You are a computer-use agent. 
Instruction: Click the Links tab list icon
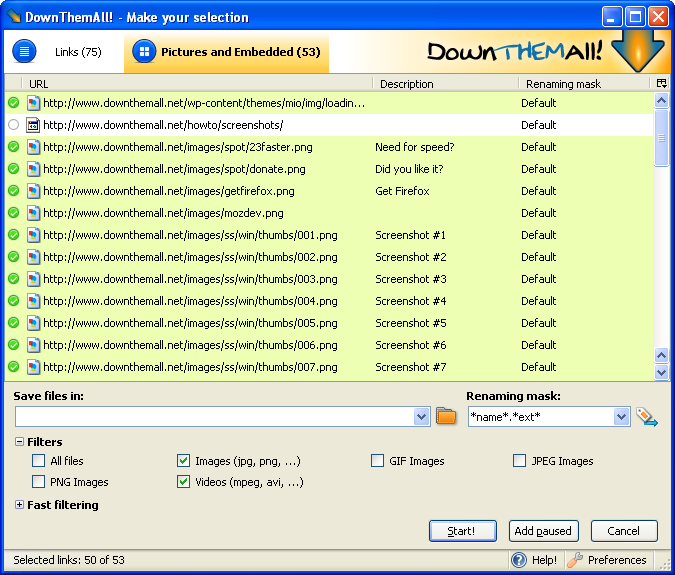point(24,51)
